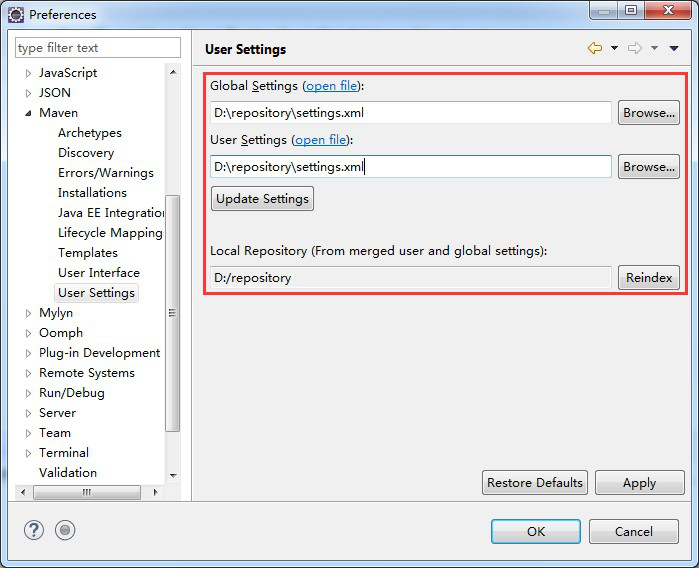This screenshot has width=699, height=568.
Task: Open the forward history dropdown arrow
Action: (x=654, y=48)
